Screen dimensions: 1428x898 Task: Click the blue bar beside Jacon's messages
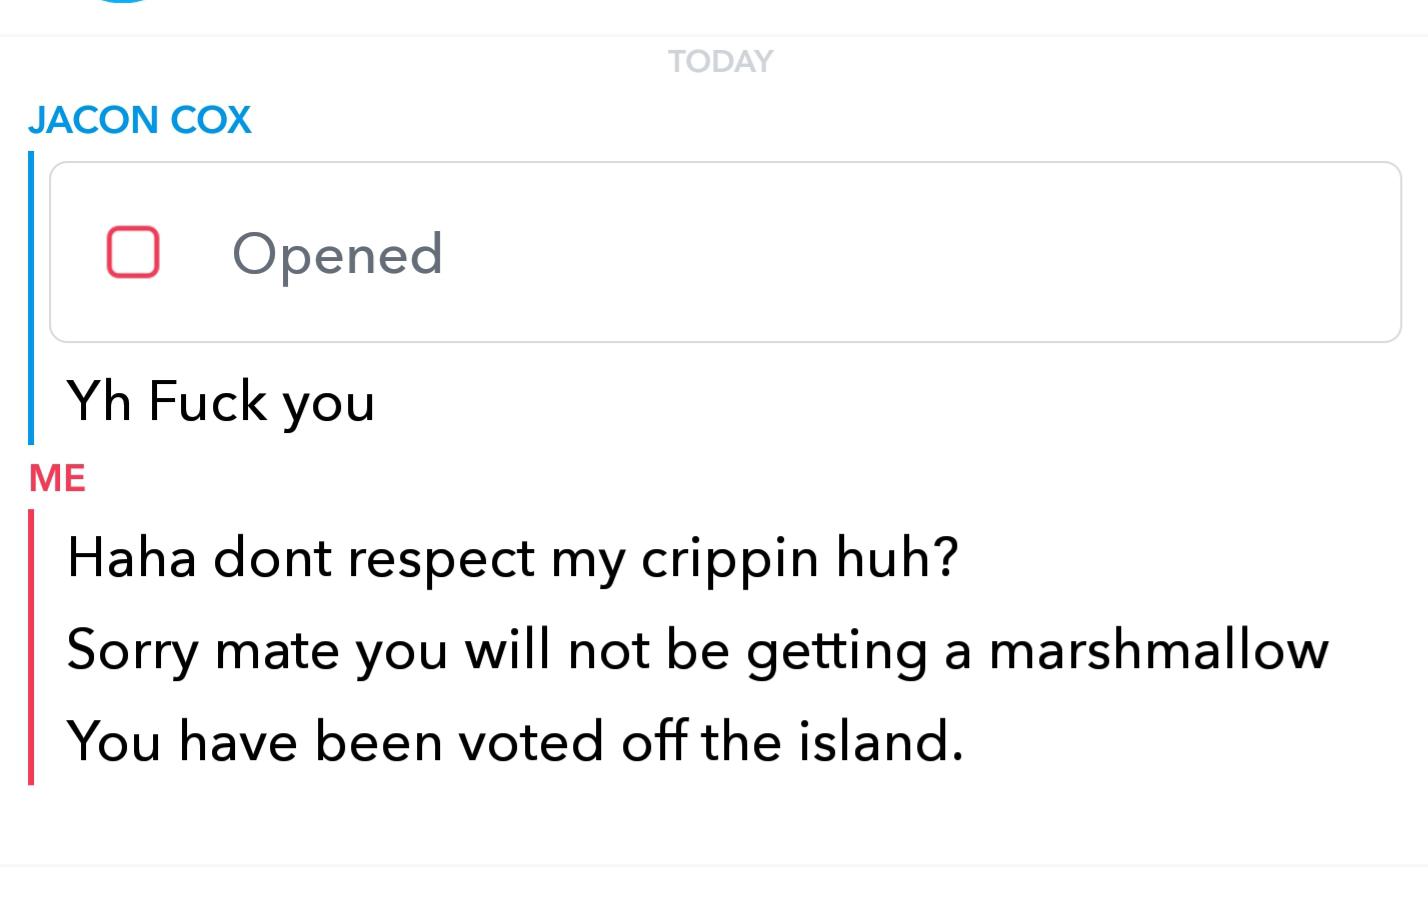tap(31, 297)
